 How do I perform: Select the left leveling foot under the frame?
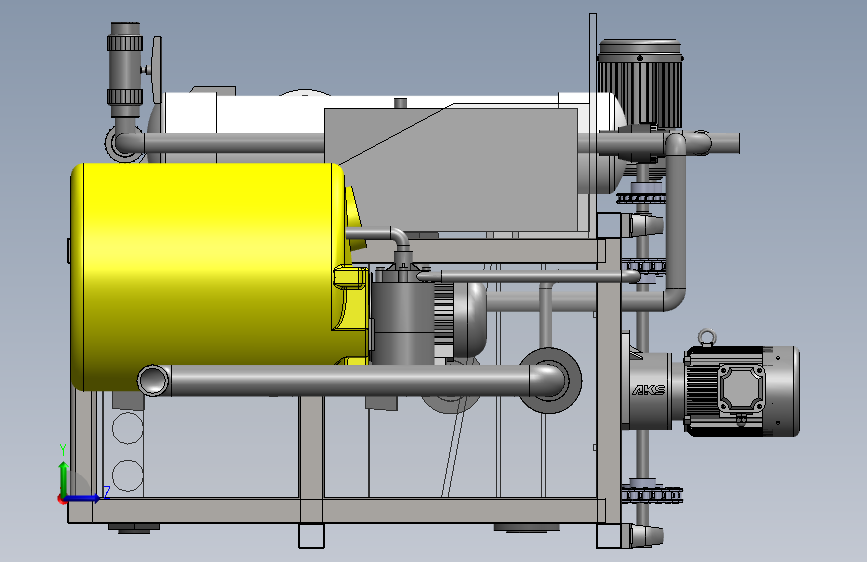pyautogui.click(x=134, y=528)
